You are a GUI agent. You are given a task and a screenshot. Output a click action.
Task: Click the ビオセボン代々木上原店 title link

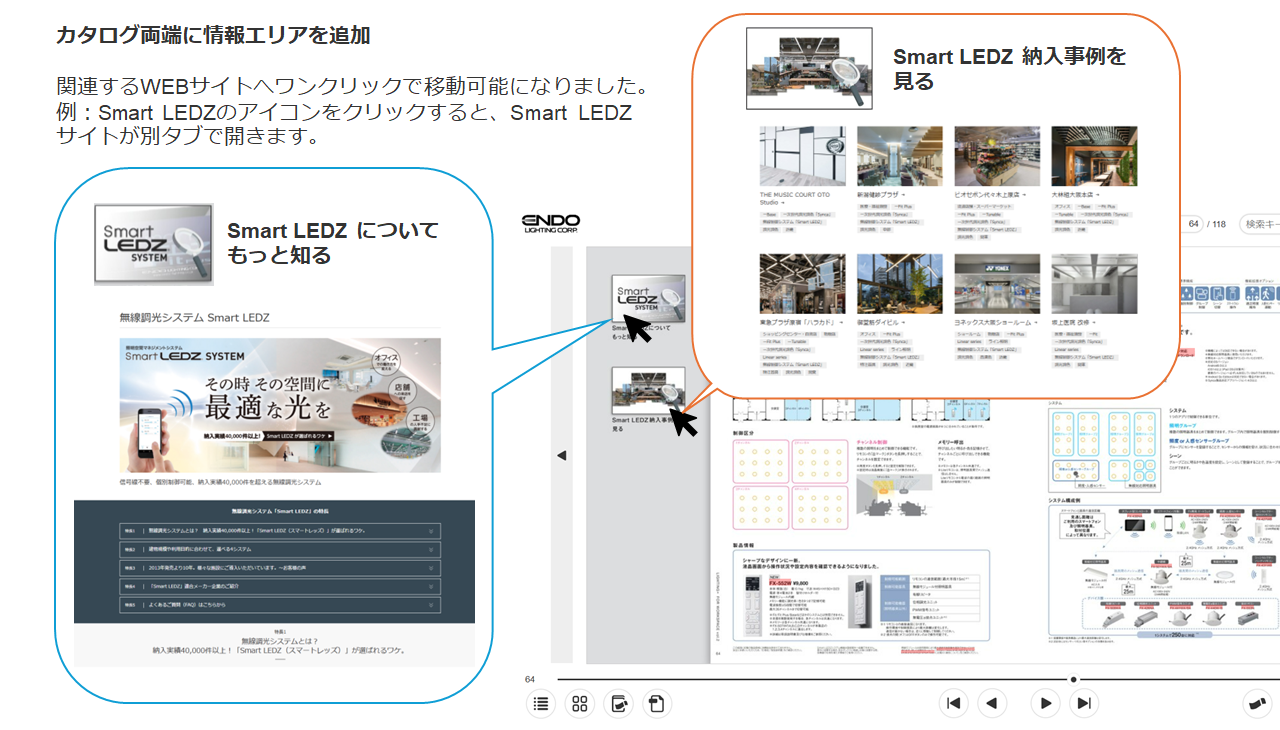click(989, 195)
